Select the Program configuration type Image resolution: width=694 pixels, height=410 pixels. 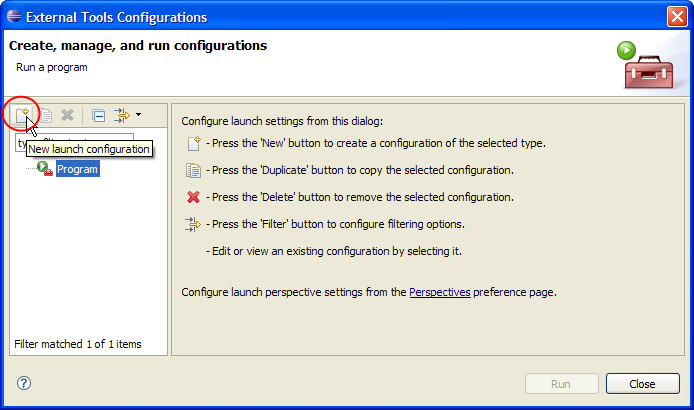(77, 169)
